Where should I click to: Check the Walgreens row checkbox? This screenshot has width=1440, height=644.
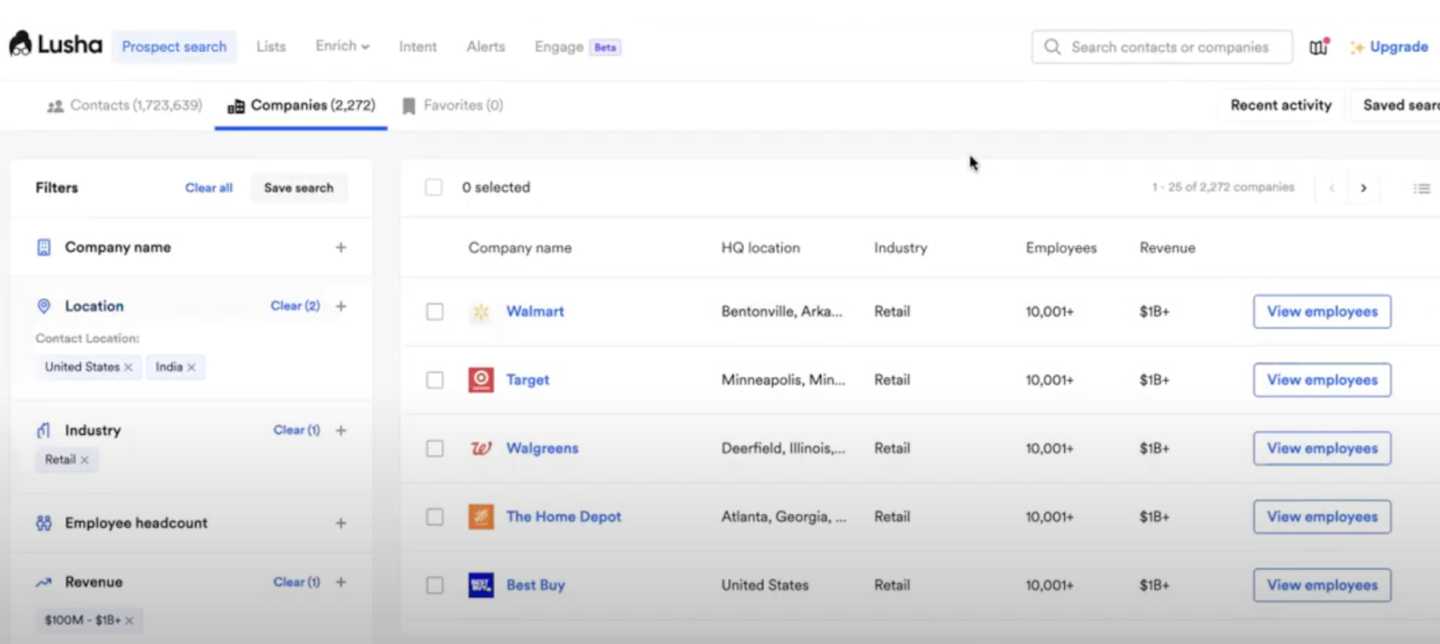point(435,449)
